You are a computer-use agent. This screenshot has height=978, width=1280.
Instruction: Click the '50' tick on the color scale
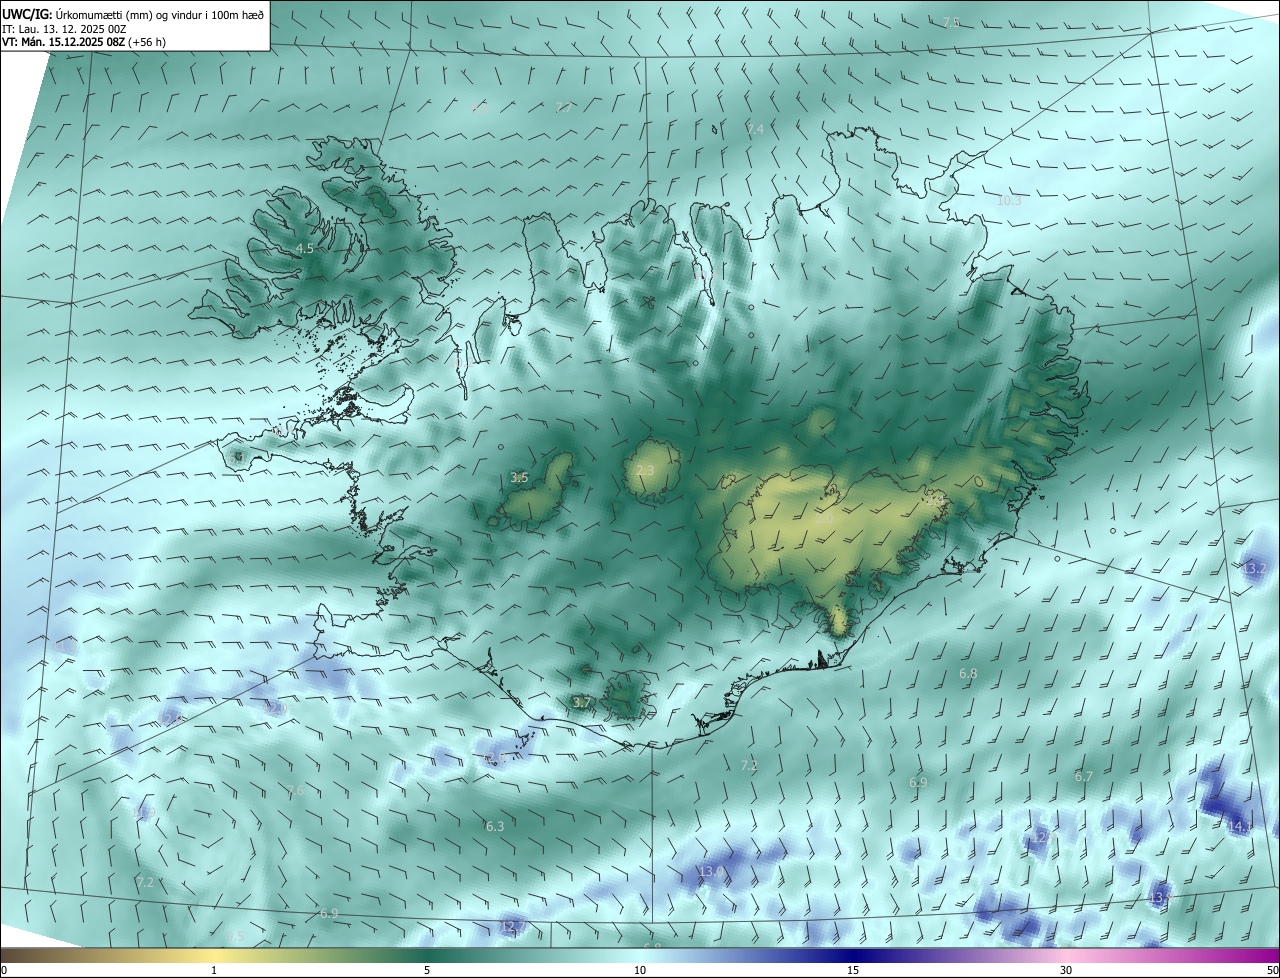pyautogui.click(x=1272, y=971)
